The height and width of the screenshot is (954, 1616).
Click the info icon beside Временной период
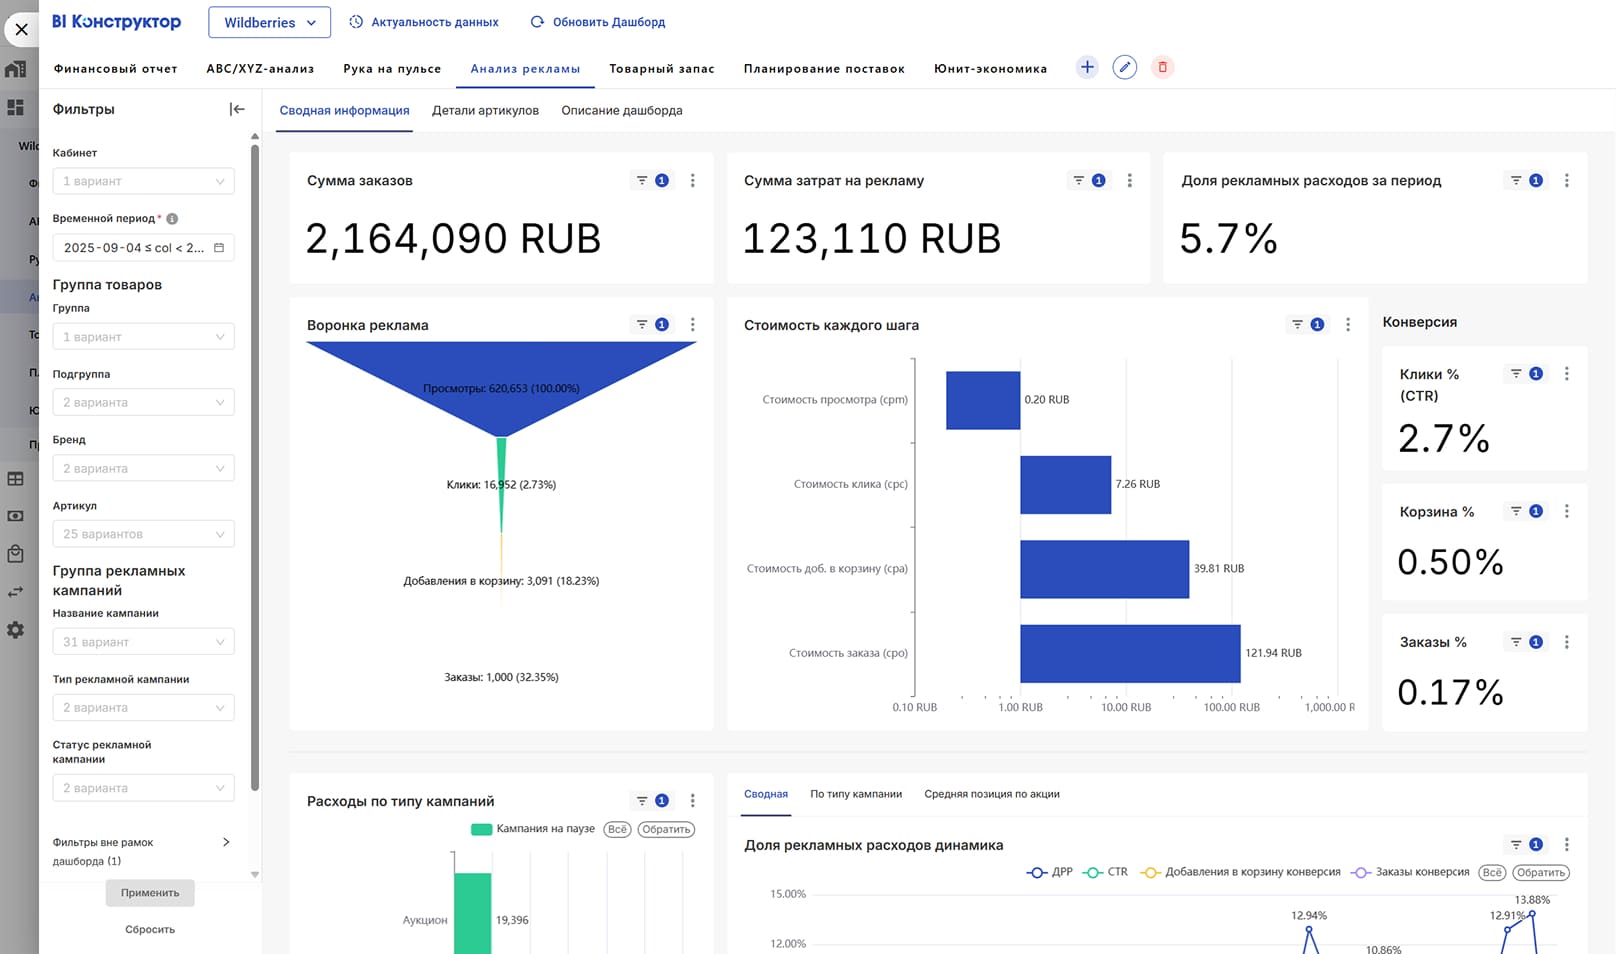point(172,219)
